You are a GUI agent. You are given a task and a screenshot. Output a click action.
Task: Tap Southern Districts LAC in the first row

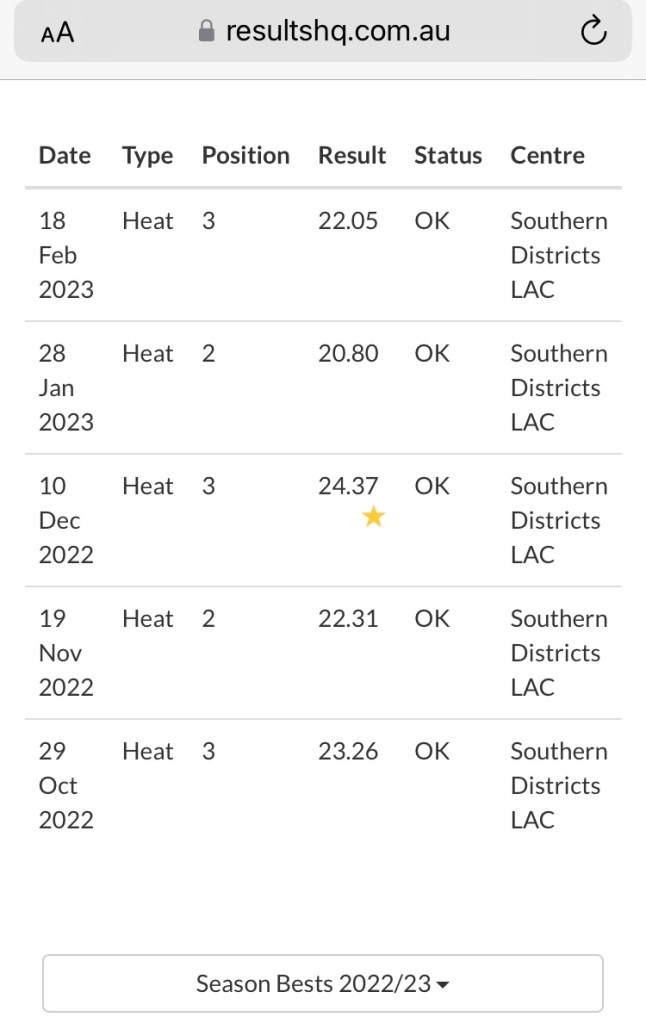pos(558,255)
